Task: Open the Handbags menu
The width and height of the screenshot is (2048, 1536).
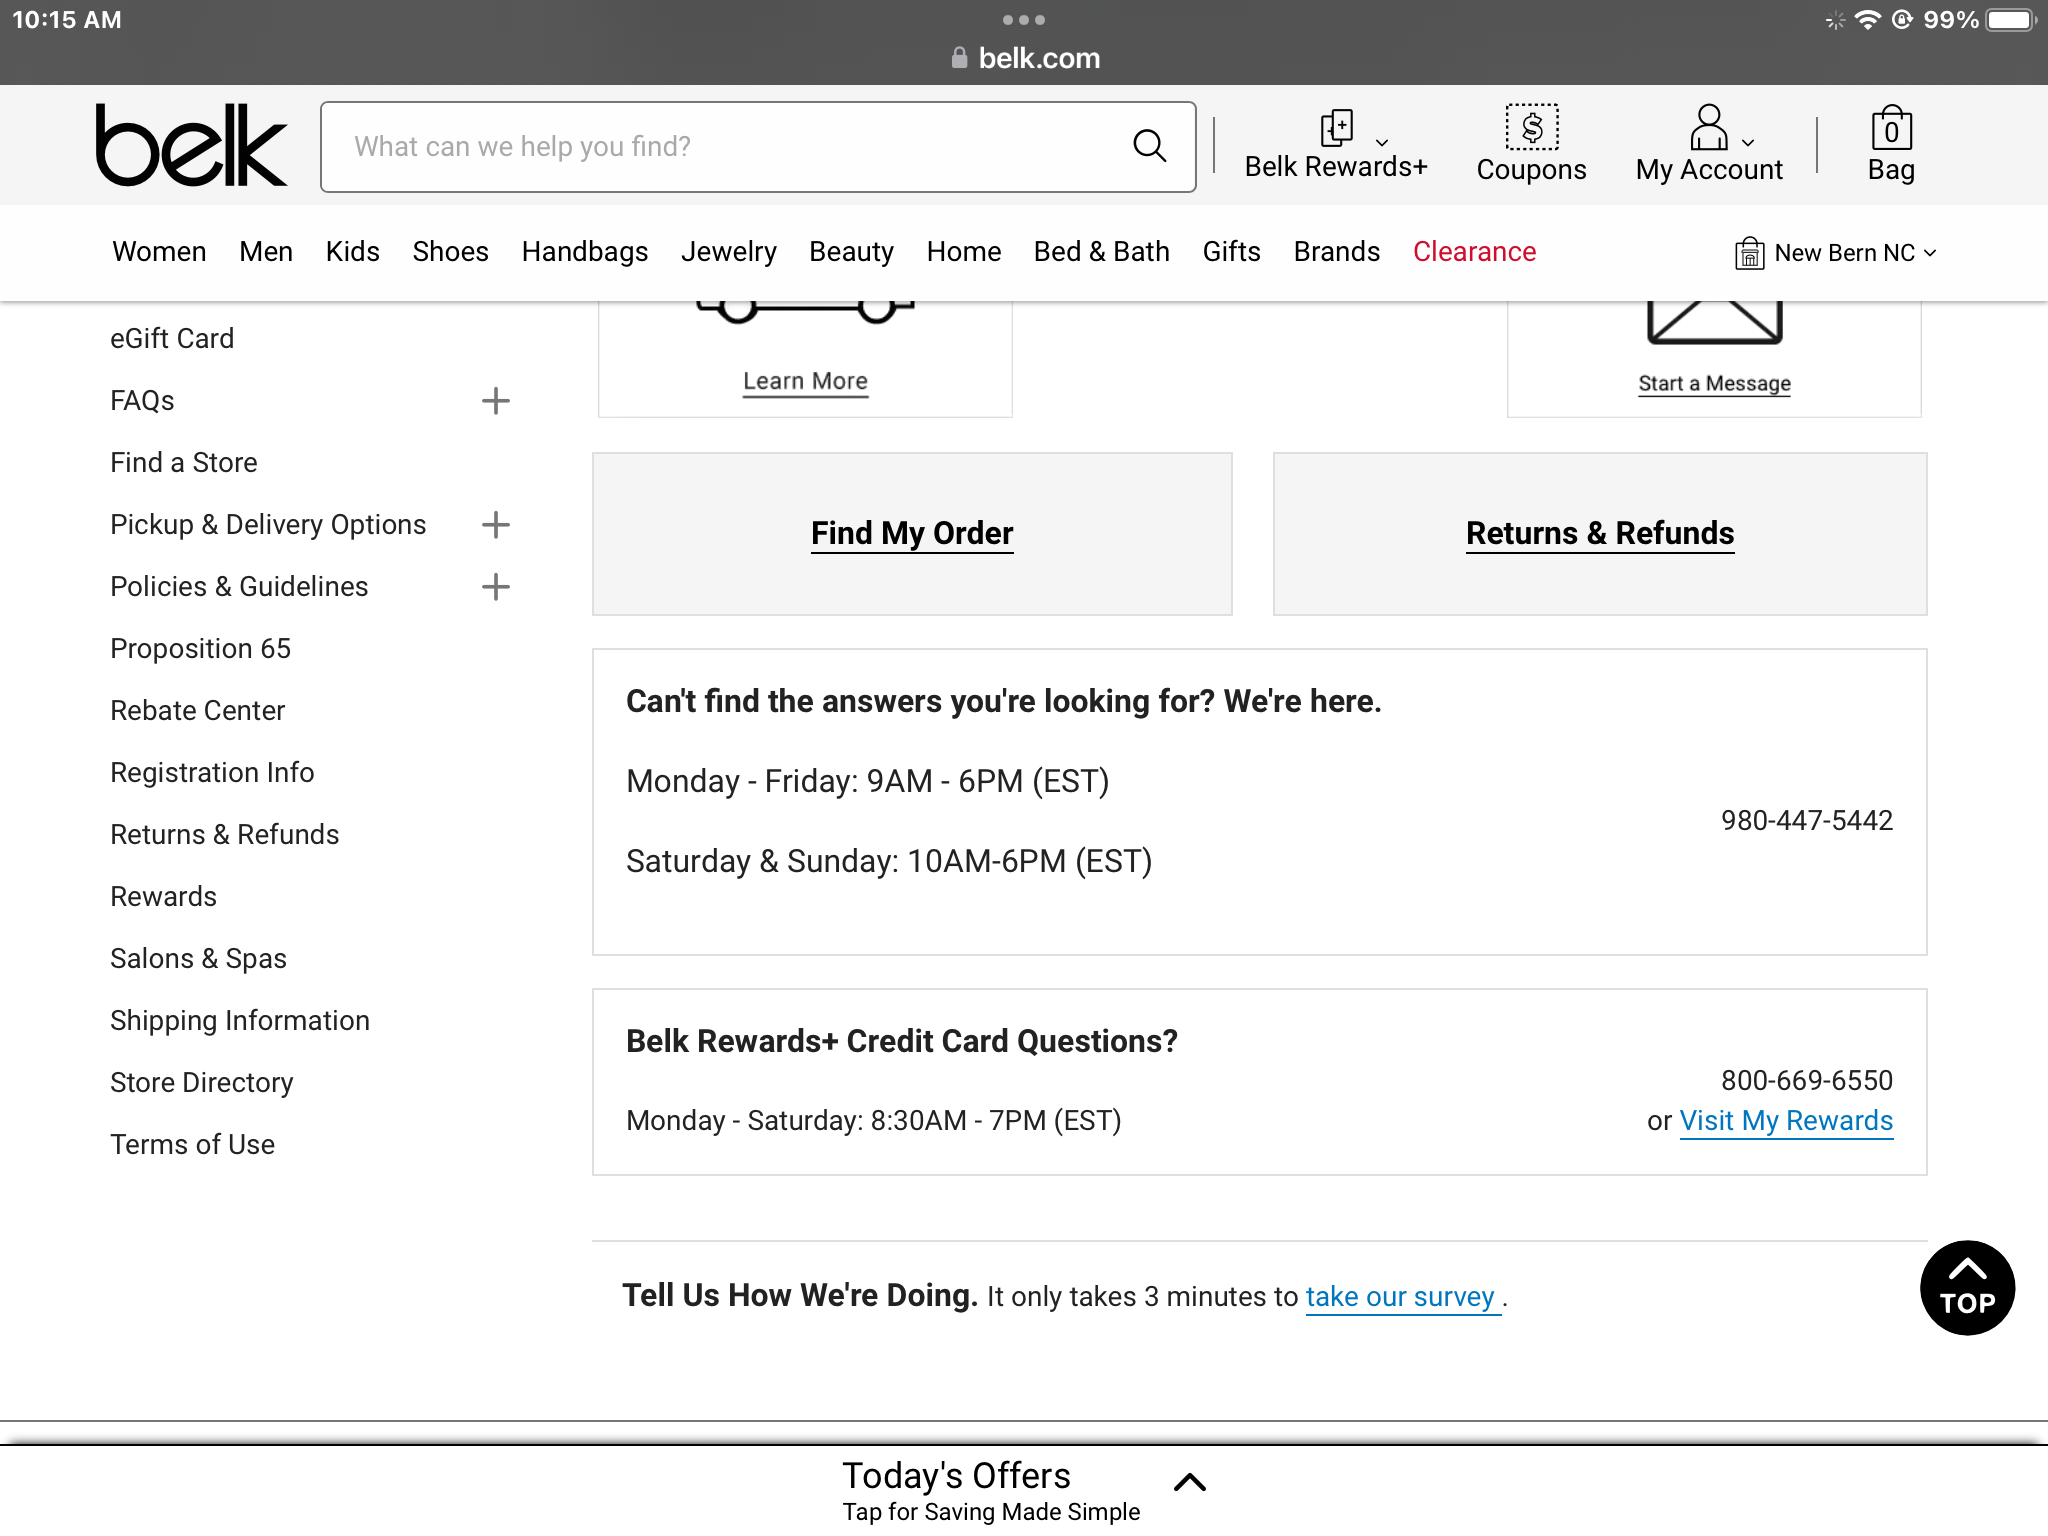Action: tap(585, 252)
